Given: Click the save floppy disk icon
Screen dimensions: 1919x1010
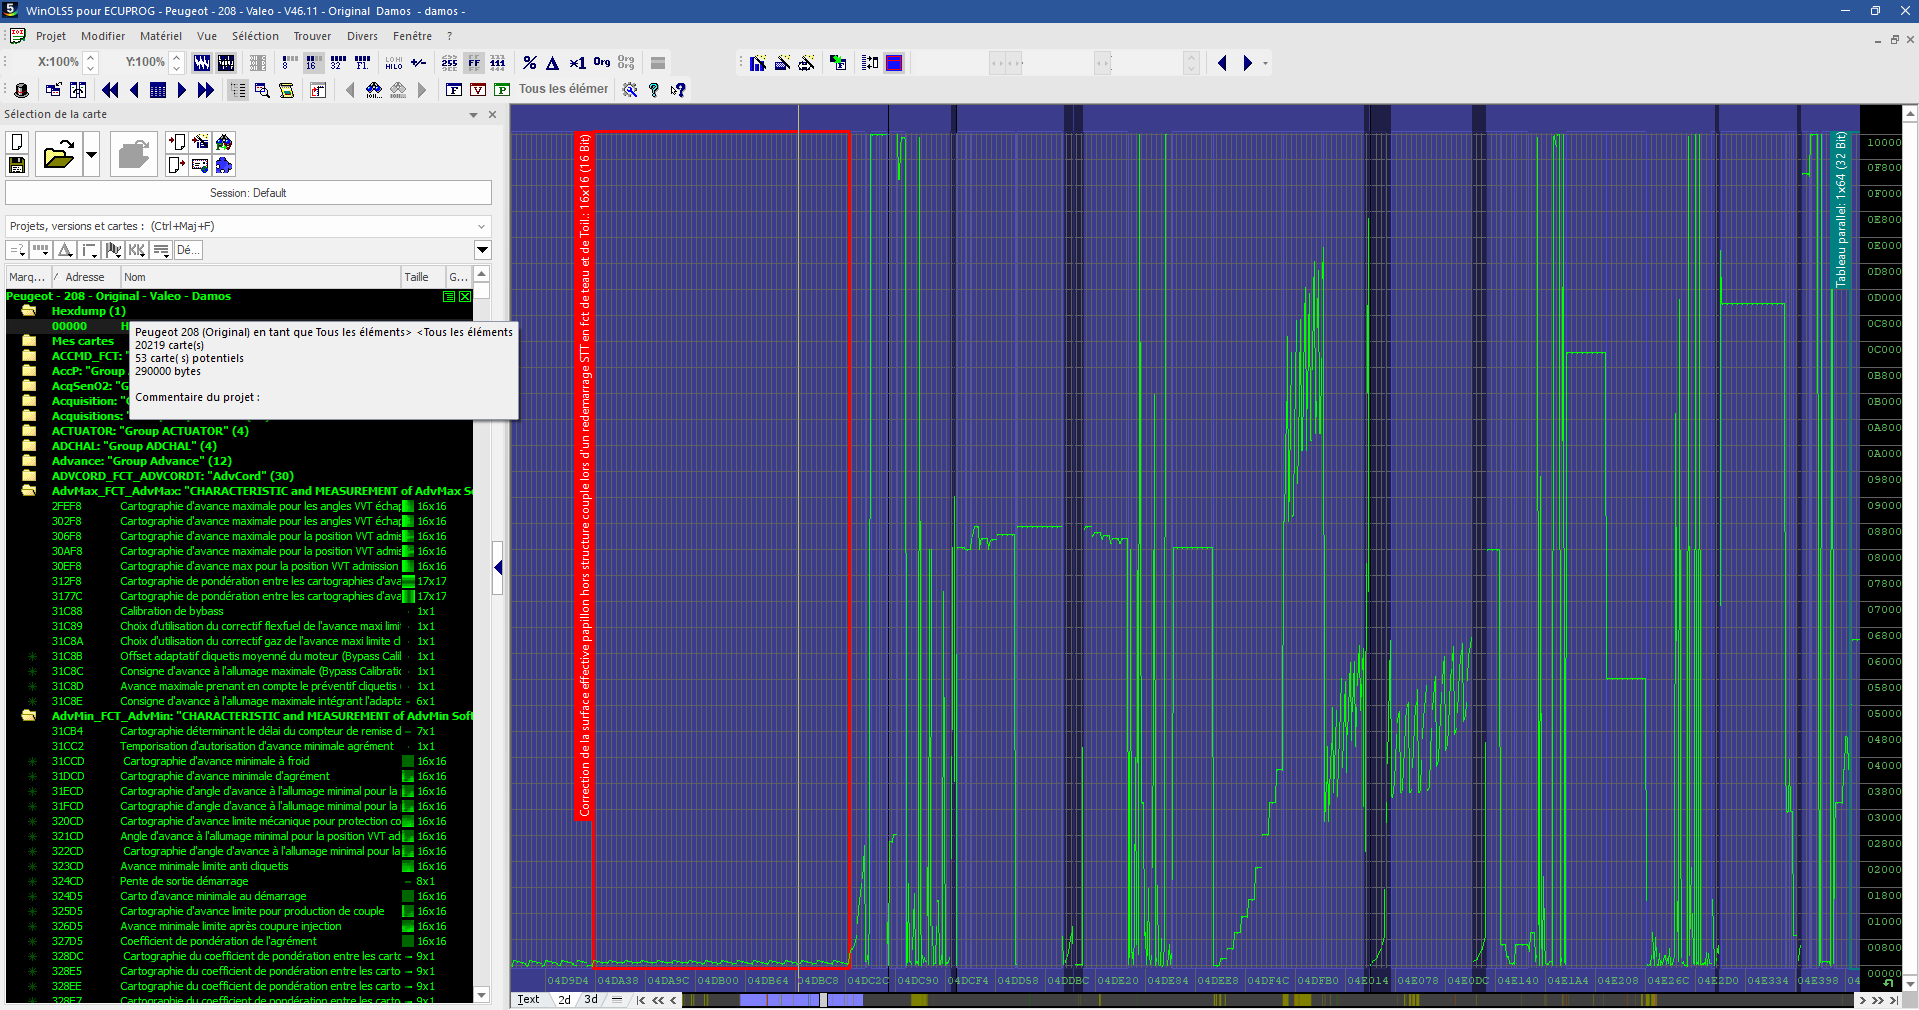Looking at the screenshot, I should tap(17, 165).
